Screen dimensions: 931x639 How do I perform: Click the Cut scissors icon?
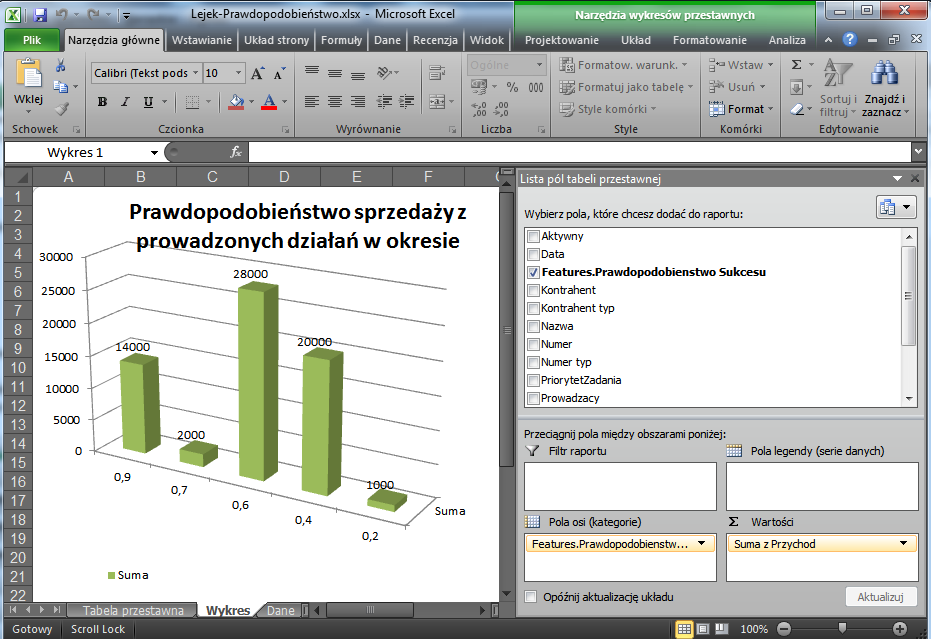61,65
